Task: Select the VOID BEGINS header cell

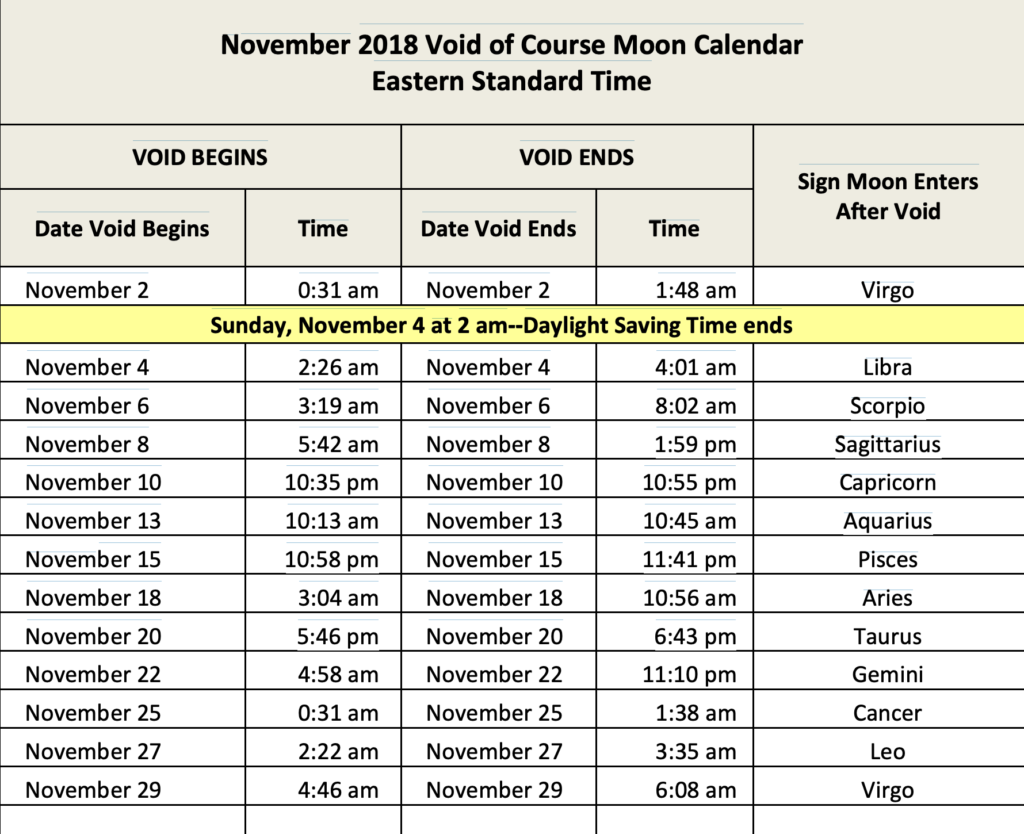Action: [200, 157]
